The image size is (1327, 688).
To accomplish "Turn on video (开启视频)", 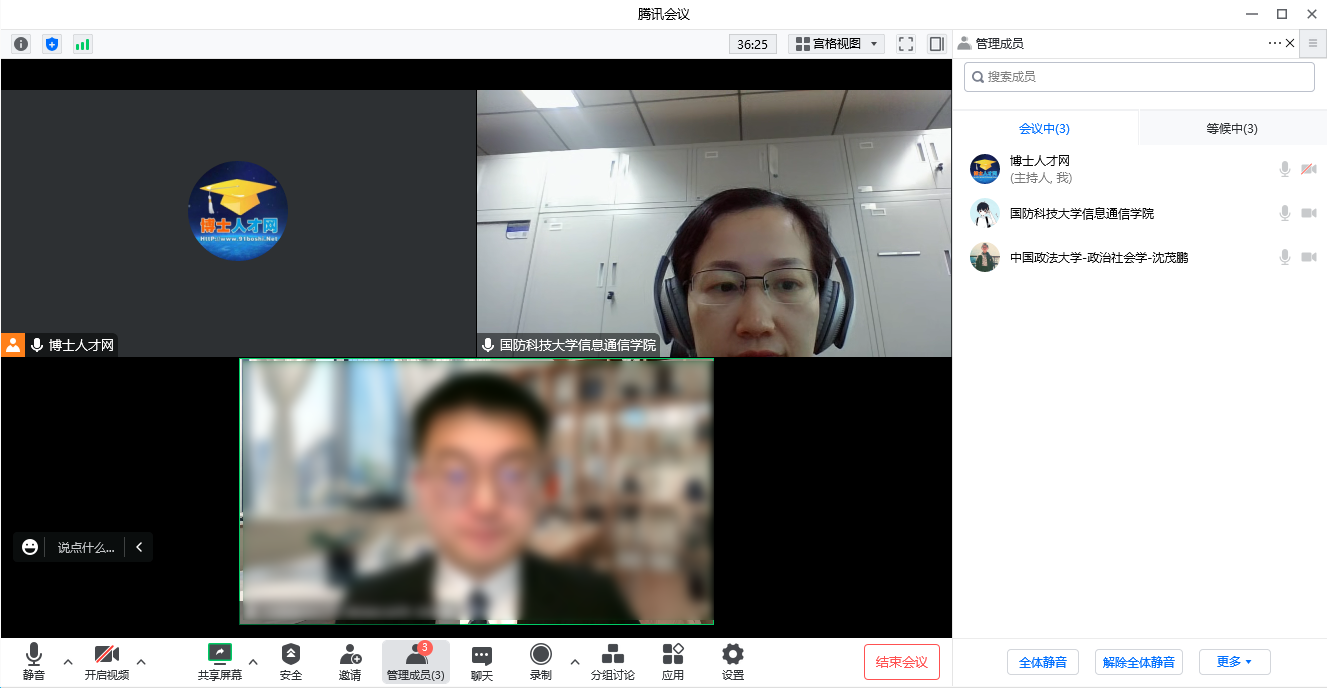I will 107,662.
